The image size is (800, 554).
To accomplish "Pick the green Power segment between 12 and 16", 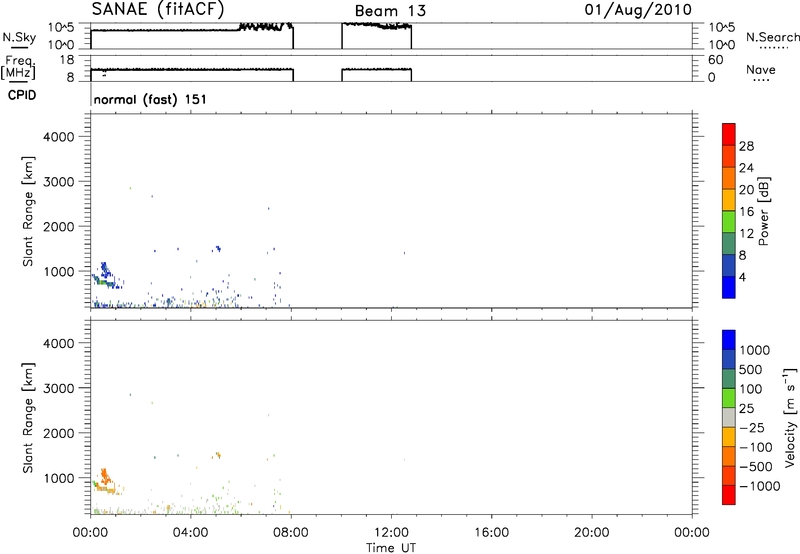I will tap(729, 221).
